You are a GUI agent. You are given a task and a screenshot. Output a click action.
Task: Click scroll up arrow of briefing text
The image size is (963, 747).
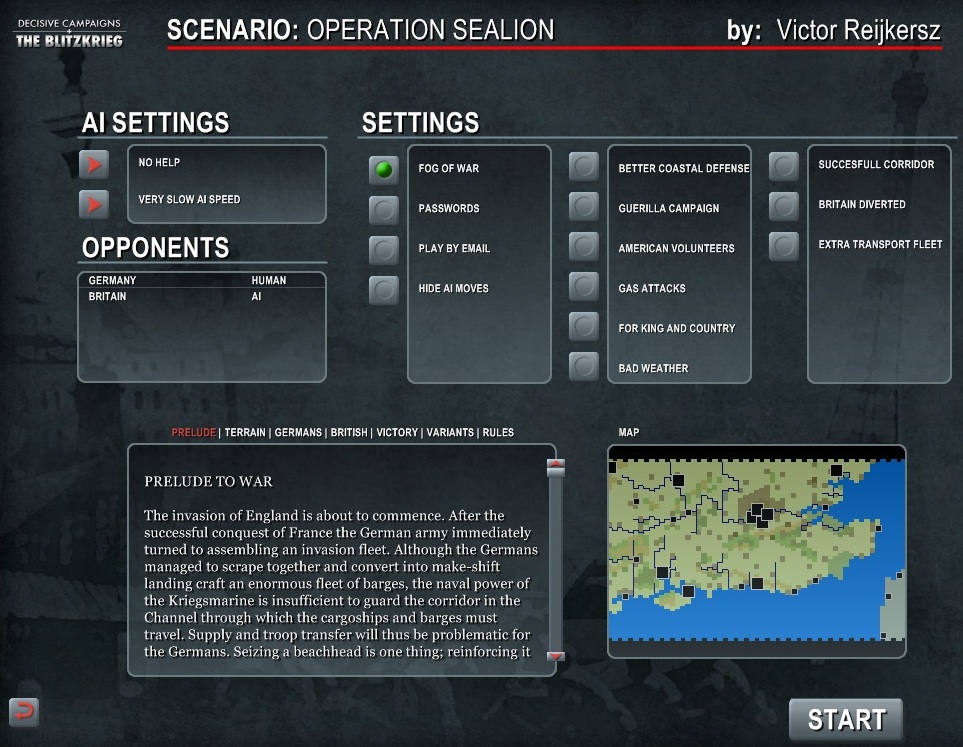(556, 466)
